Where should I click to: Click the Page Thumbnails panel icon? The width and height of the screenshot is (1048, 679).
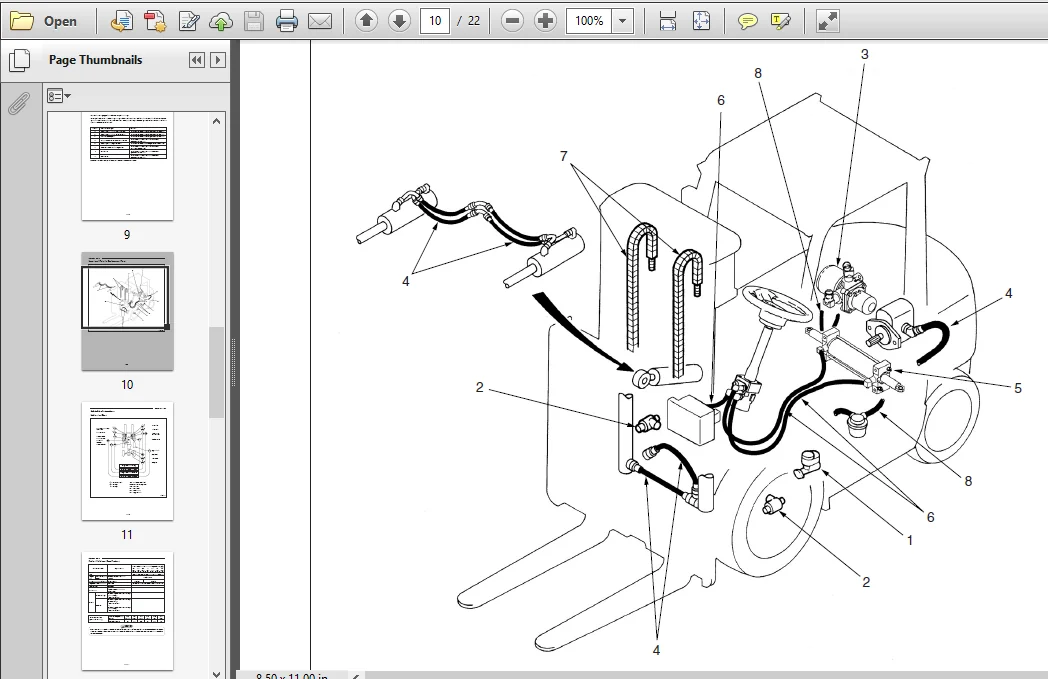[19, 60]
